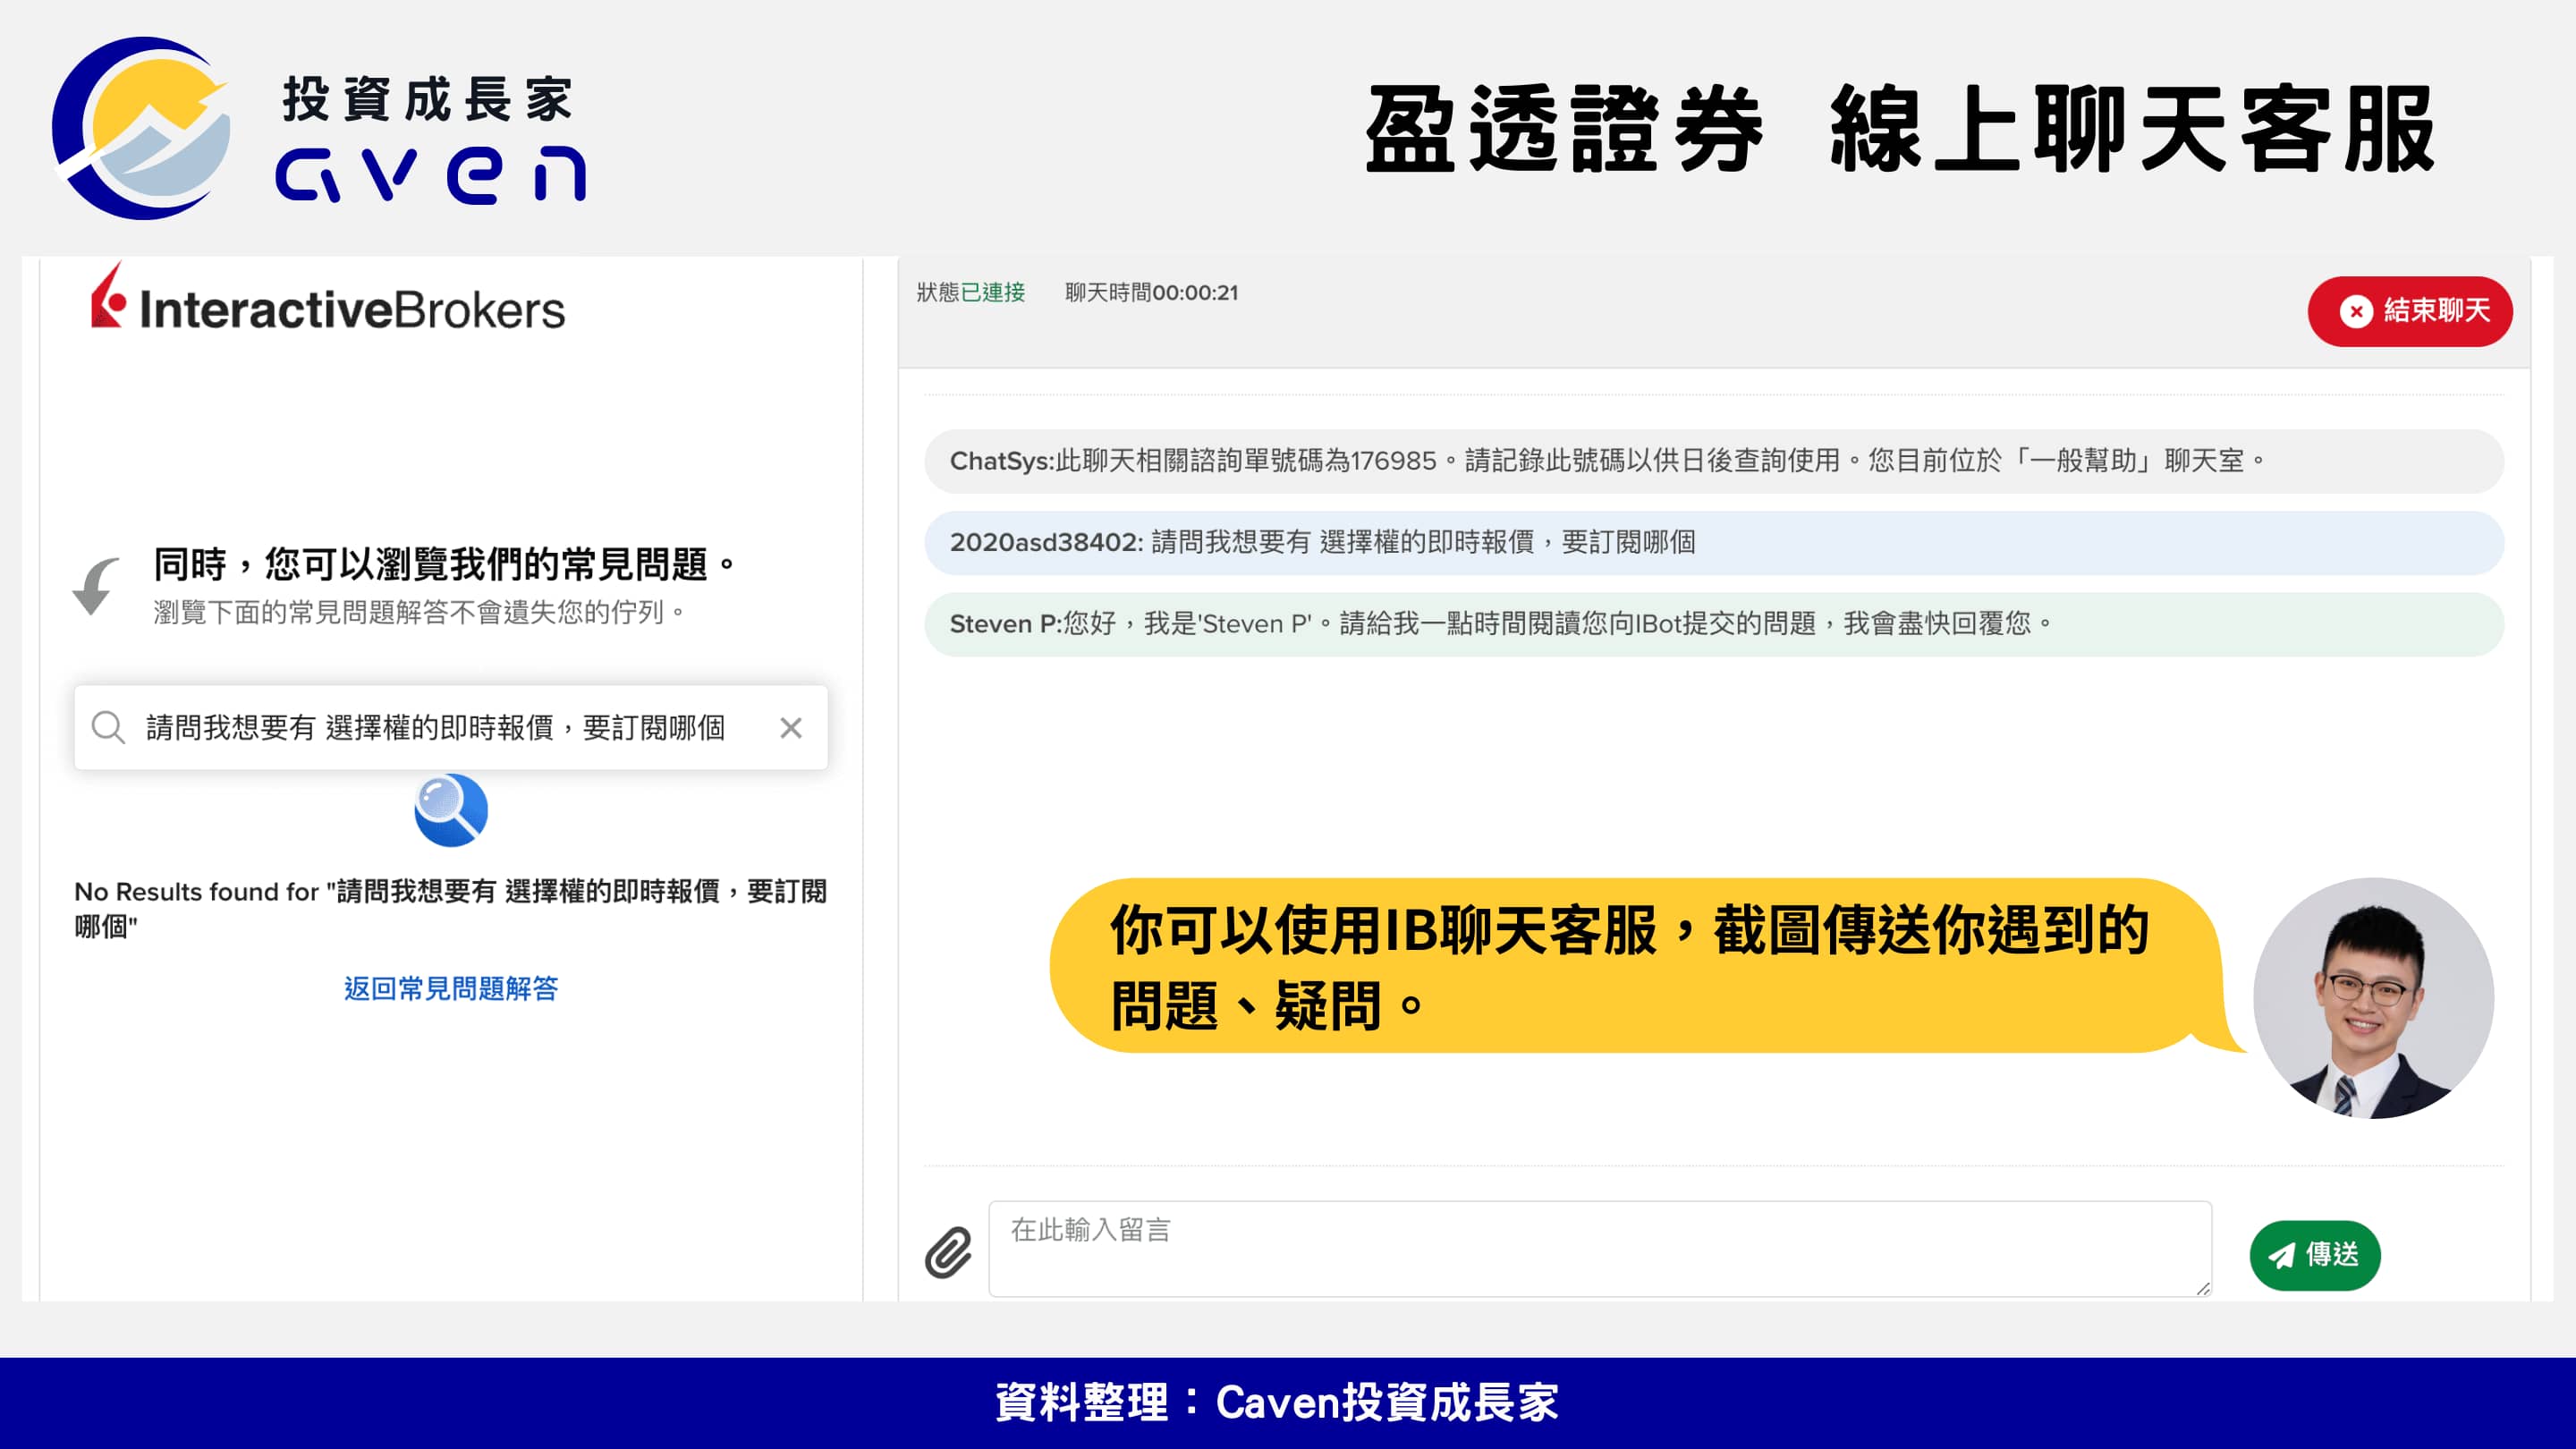Click the message box resize handle corner
This screenshot has height=1449, width=2576.
[2203, 1289]
